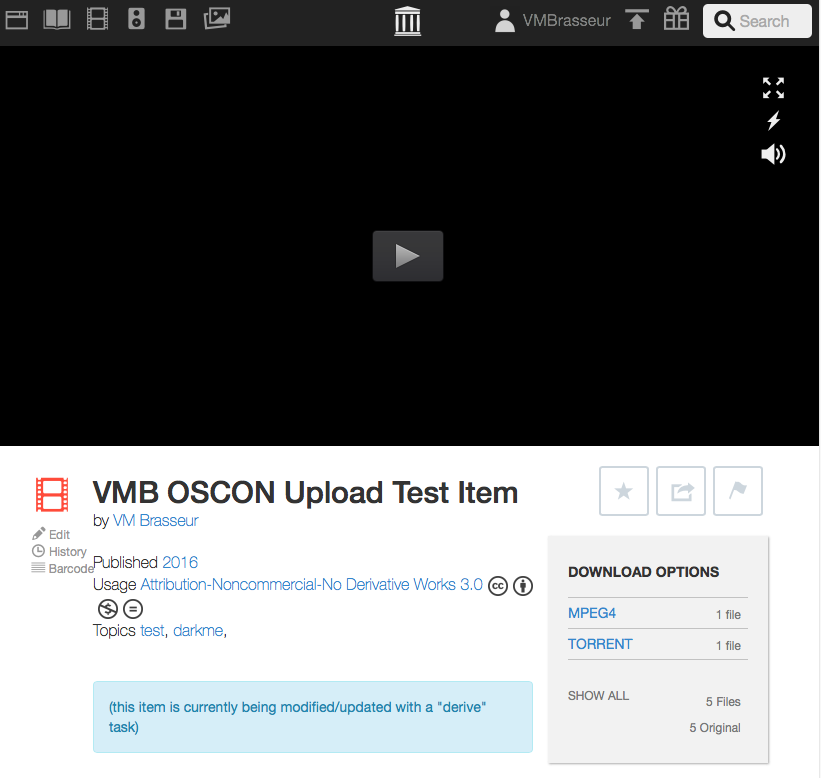Viewport: 821px width, 778px height.
Task: Open the Images icon in top bar
Action: (217, 19)
